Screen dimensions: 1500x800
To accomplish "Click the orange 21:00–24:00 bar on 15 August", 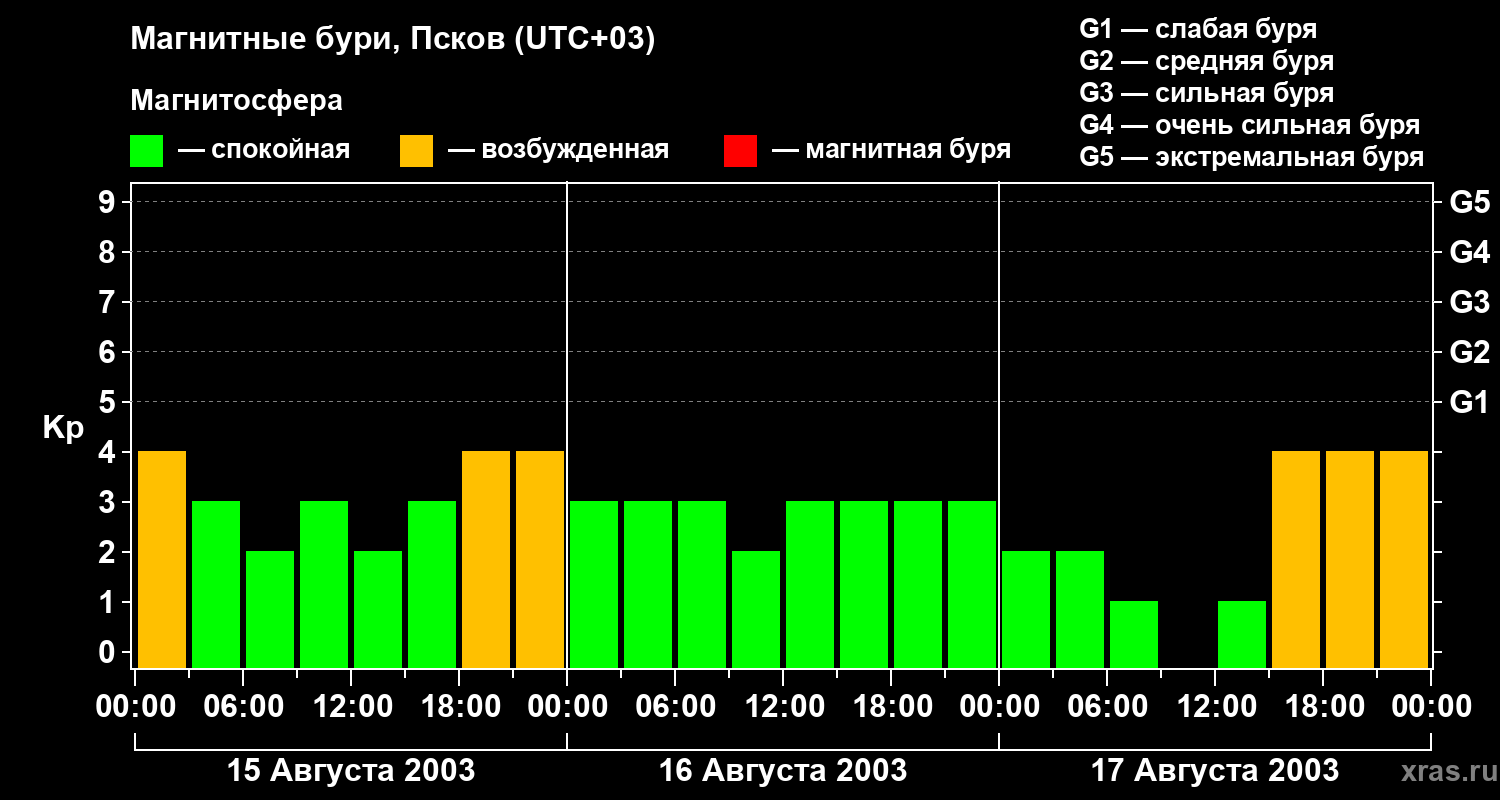I will tap(540, 559).
